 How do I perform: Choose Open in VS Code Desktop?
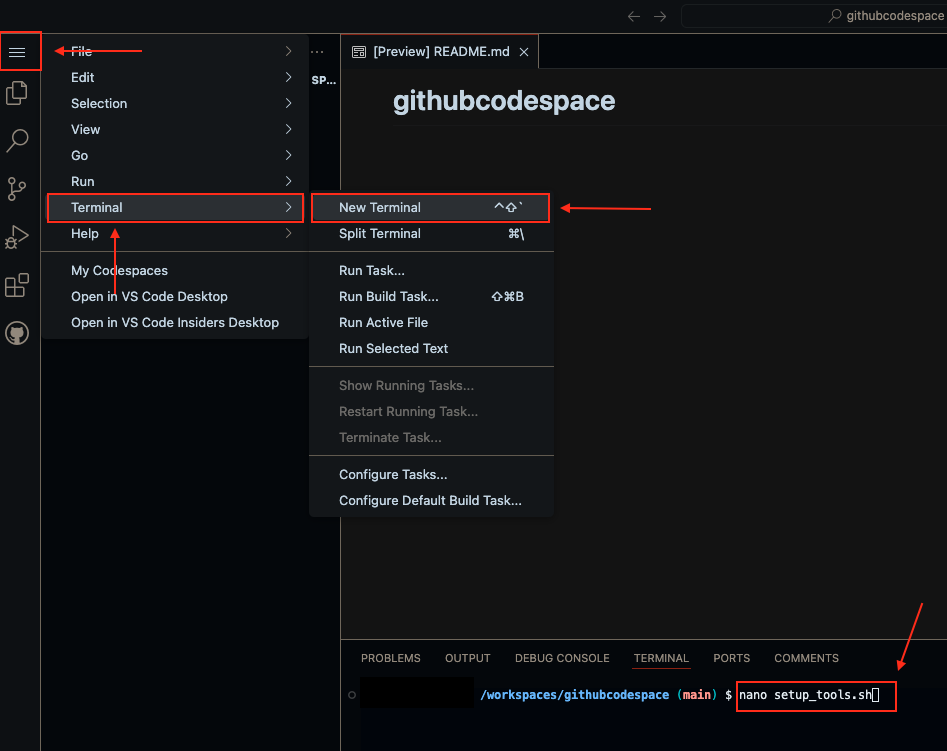click(x=175, y=297)
